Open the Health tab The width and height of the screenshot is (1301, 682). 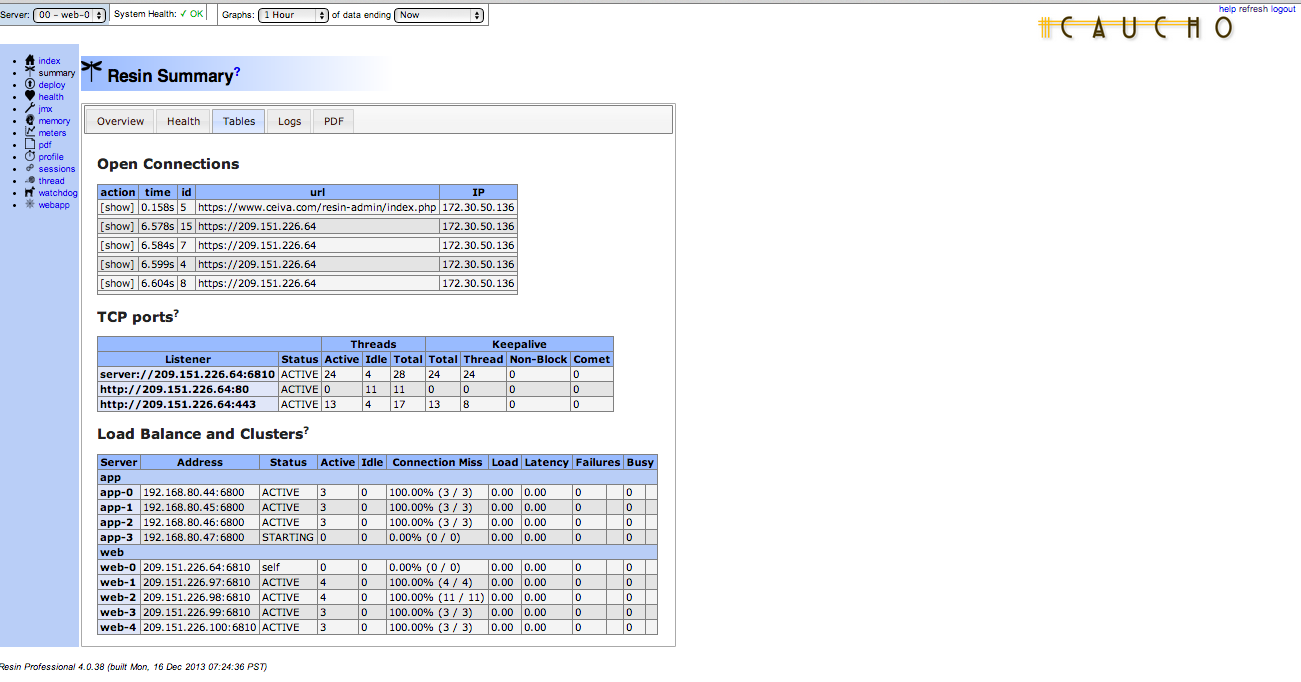tap(183, 121)
